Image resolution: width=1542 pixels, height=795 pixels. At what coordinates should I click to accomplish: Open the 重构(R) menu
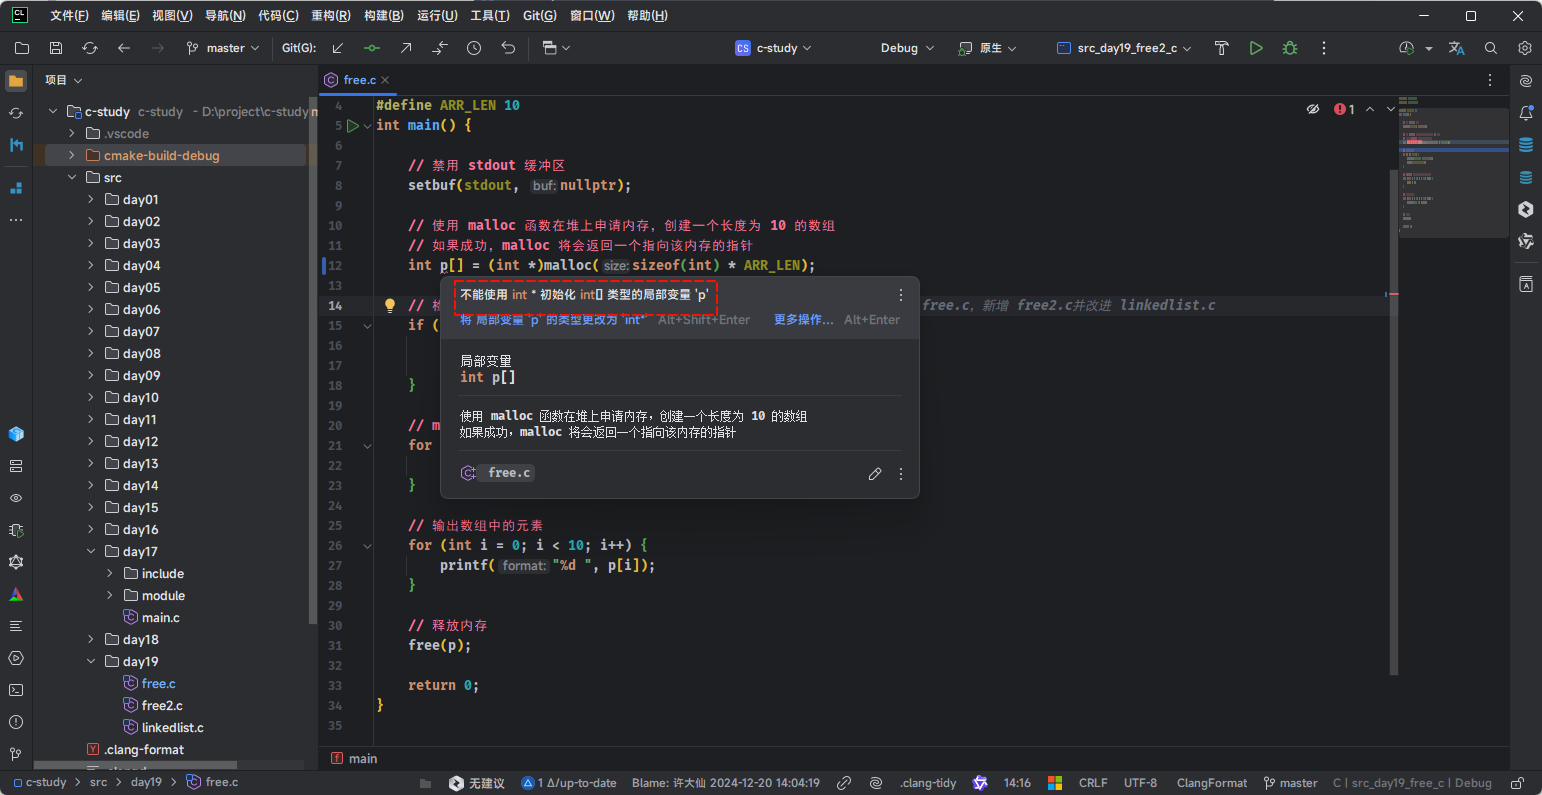(x=331, y=16)
